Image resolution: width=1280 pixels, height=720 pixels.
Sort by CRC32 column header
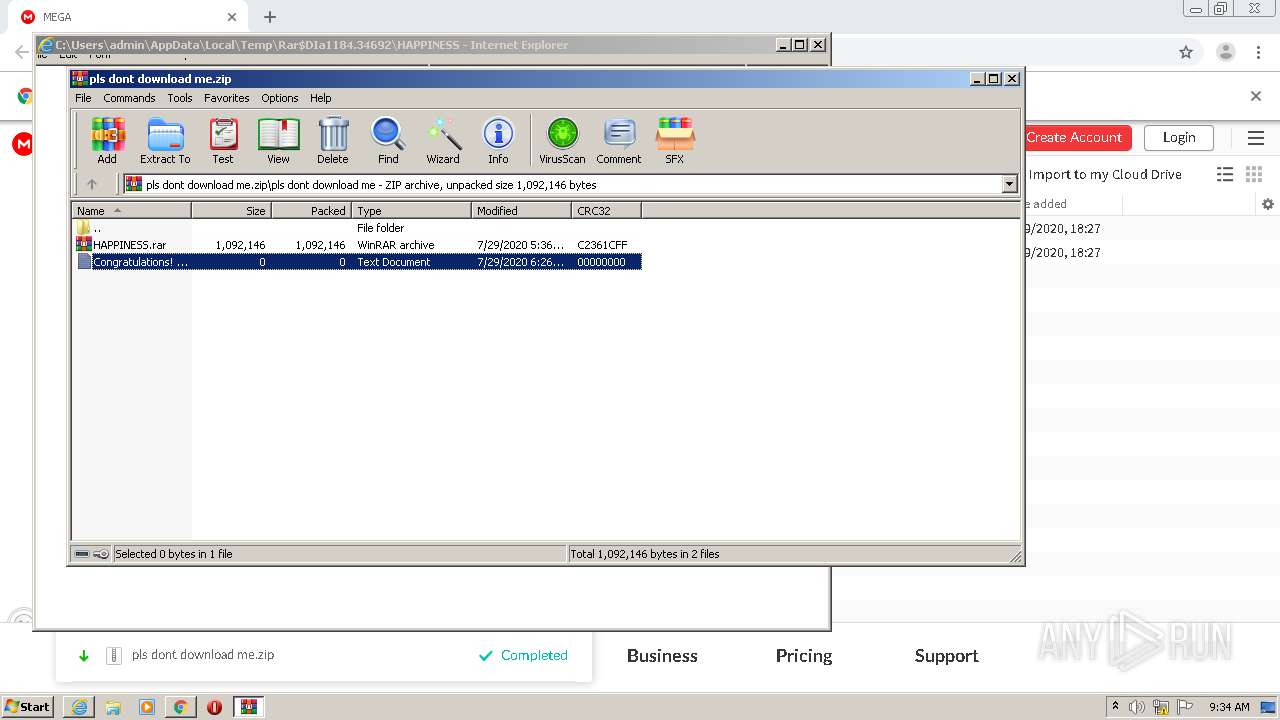pyautogui.click(x=606, y=210)
